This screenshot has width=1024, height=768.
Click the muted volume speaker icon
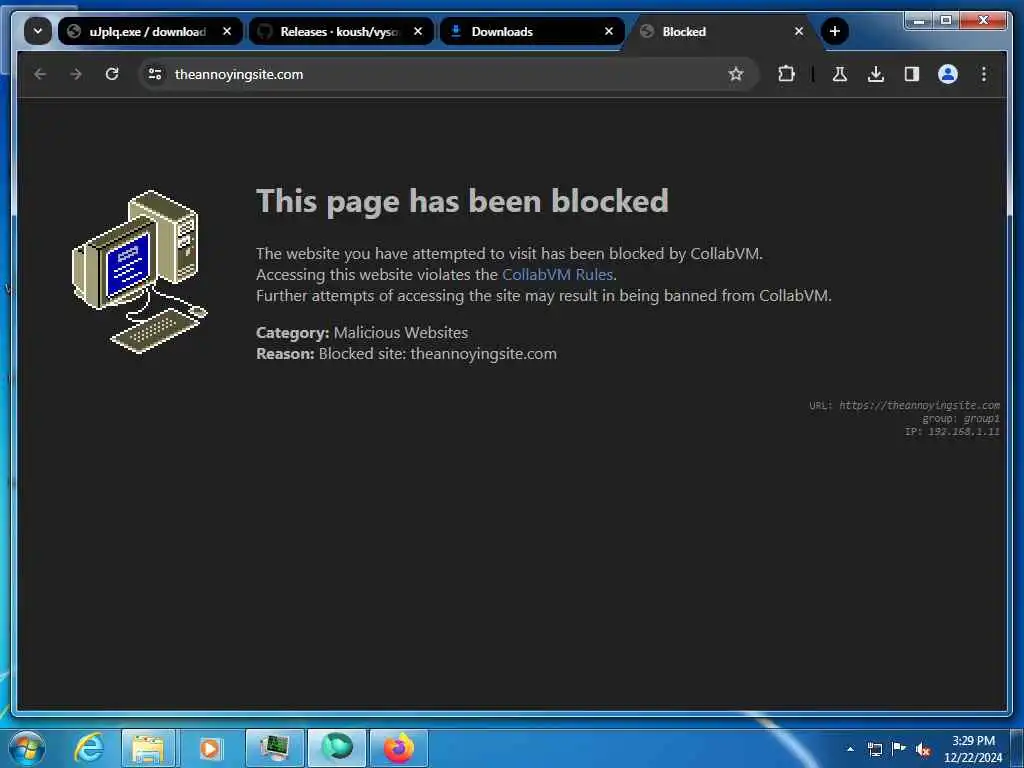click(923, 750)
